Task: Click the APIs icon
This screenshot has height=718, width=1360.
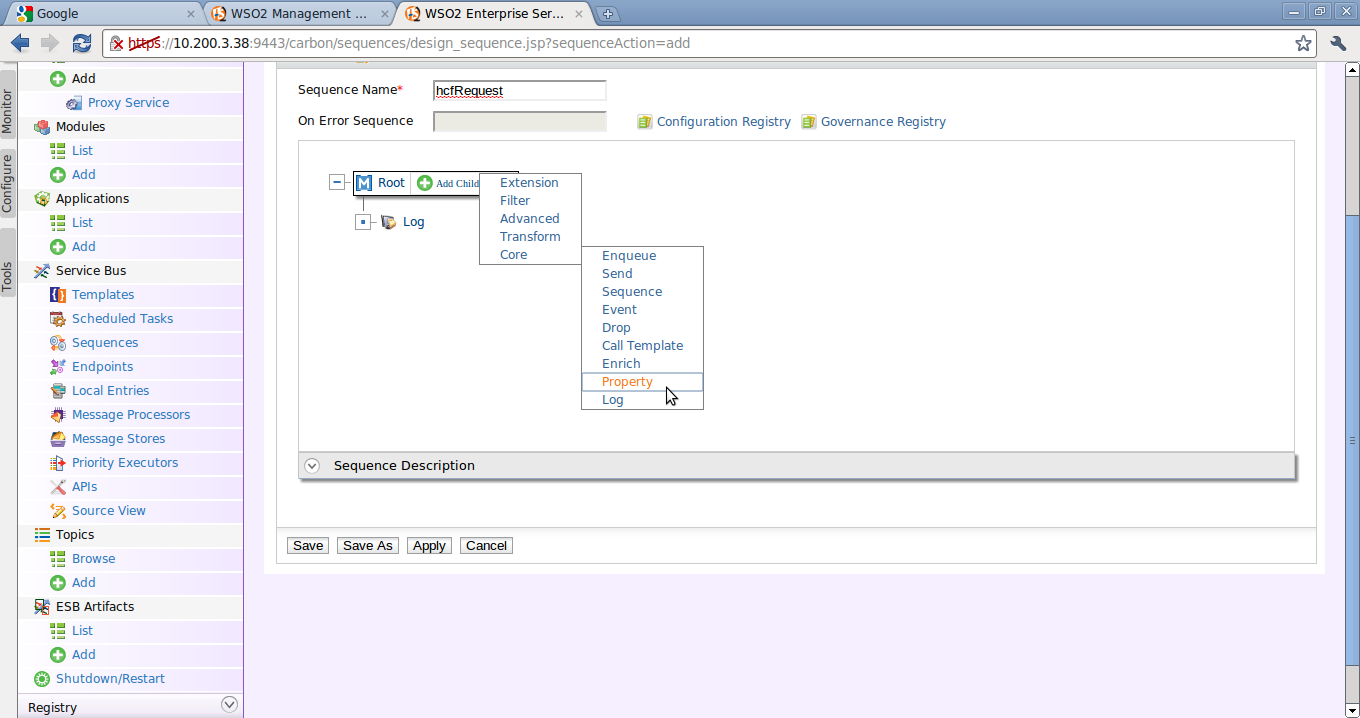Action: 58,487
